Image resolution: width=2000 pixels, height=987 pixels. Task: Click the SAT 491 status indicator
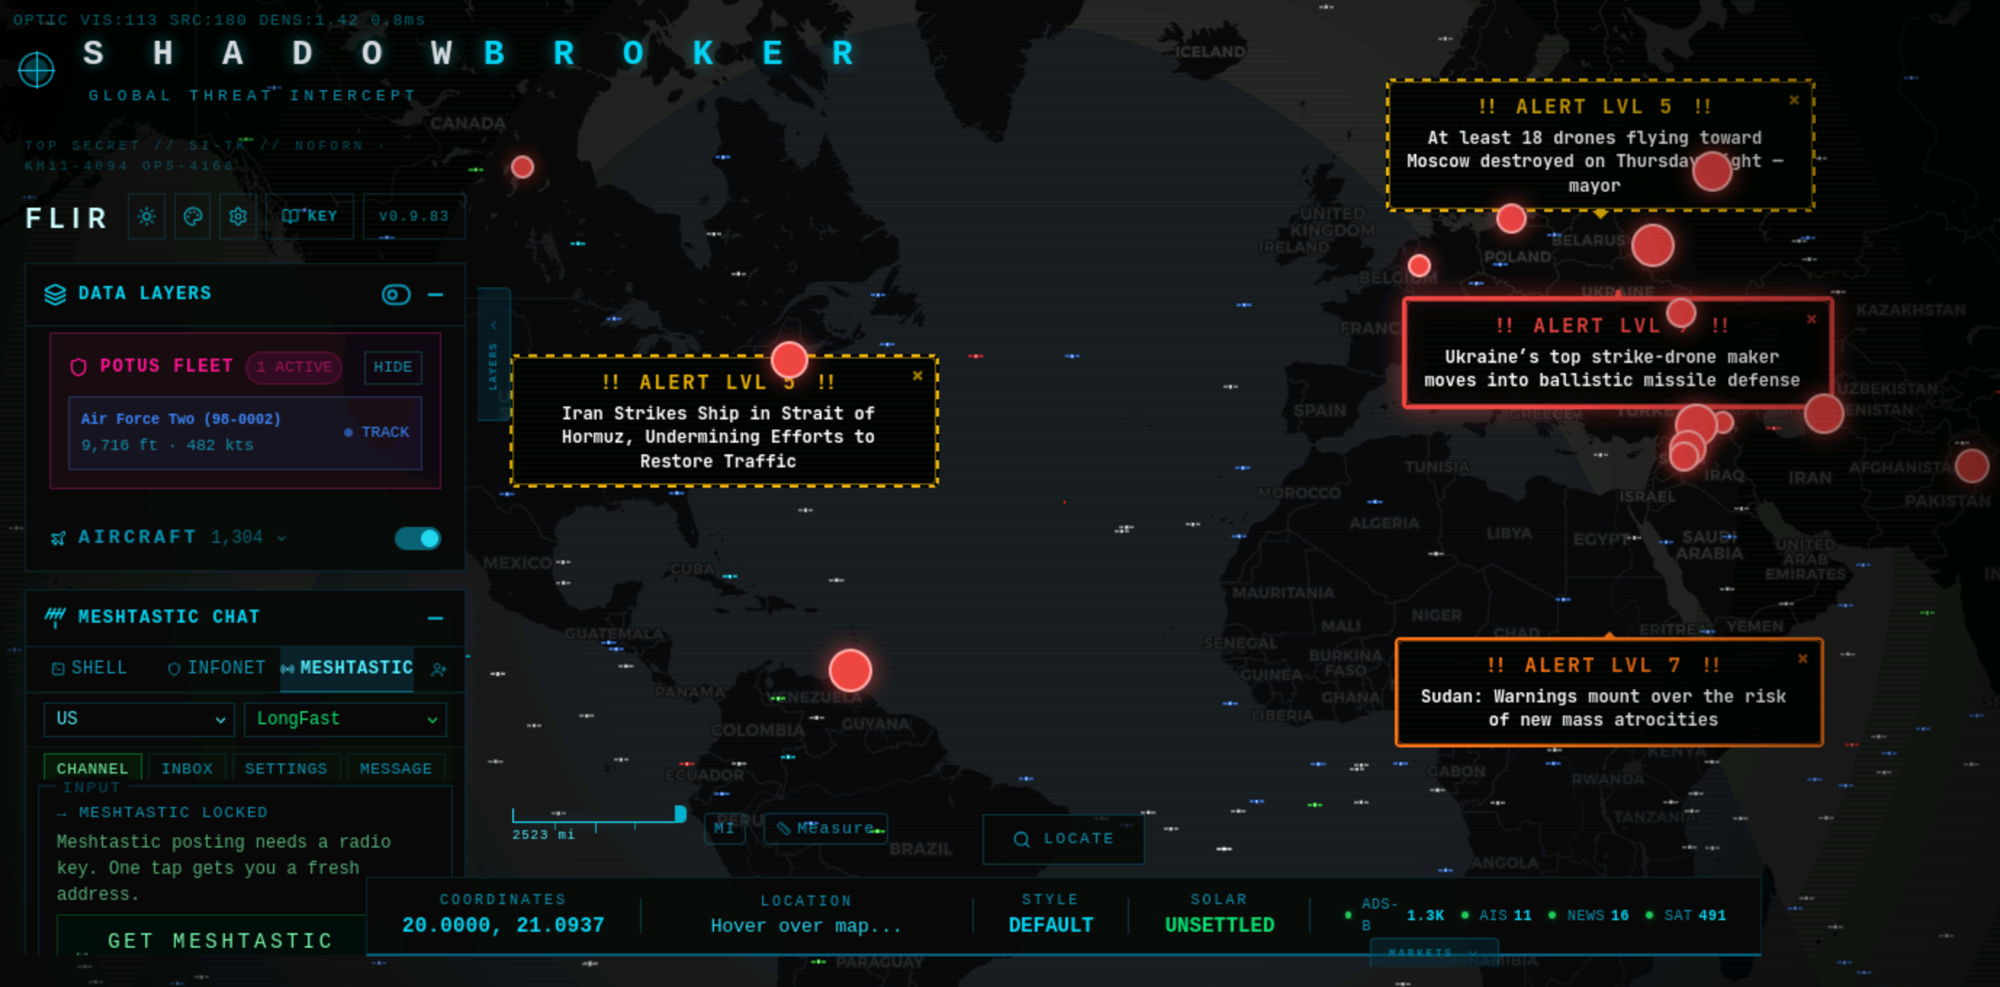pyautogui.click(x=1686, y=915)
